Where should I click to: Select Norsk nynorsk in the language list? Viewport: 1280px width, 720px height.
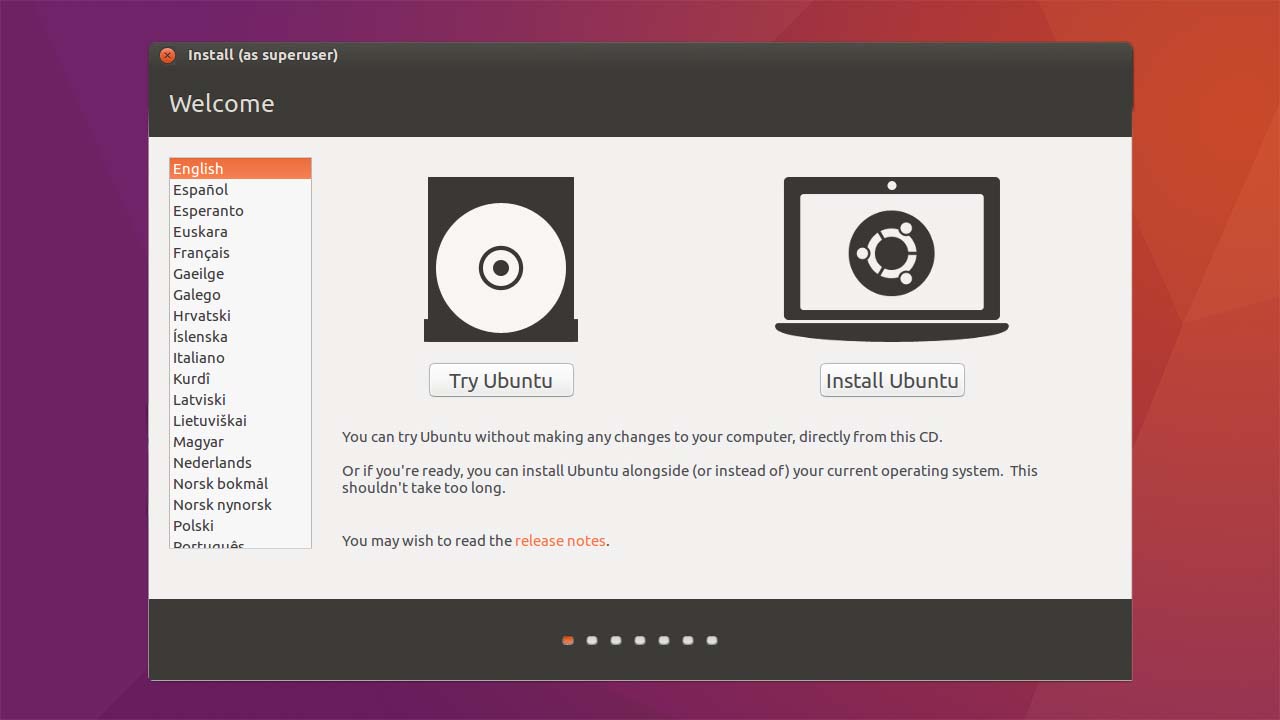pyautogui.click(x=241, y=504)
